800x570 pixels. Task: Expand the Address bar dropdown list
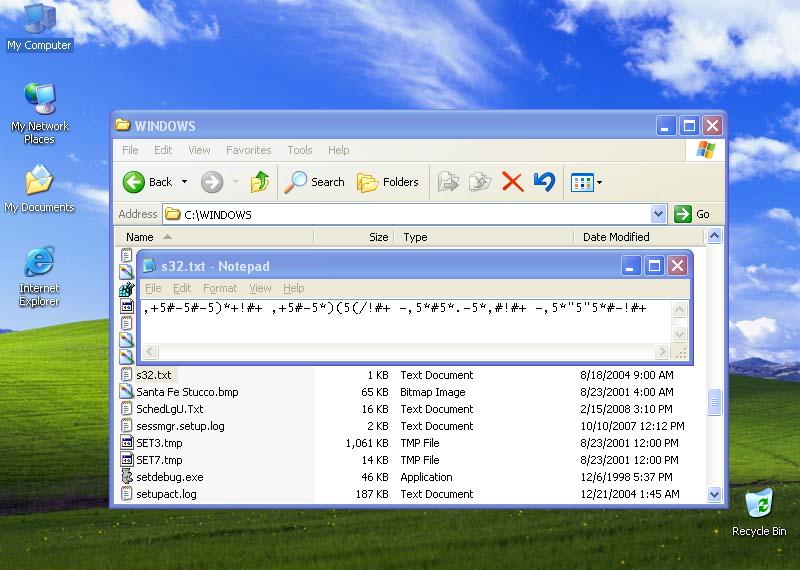pyautogui.click(x=658, y=214)
